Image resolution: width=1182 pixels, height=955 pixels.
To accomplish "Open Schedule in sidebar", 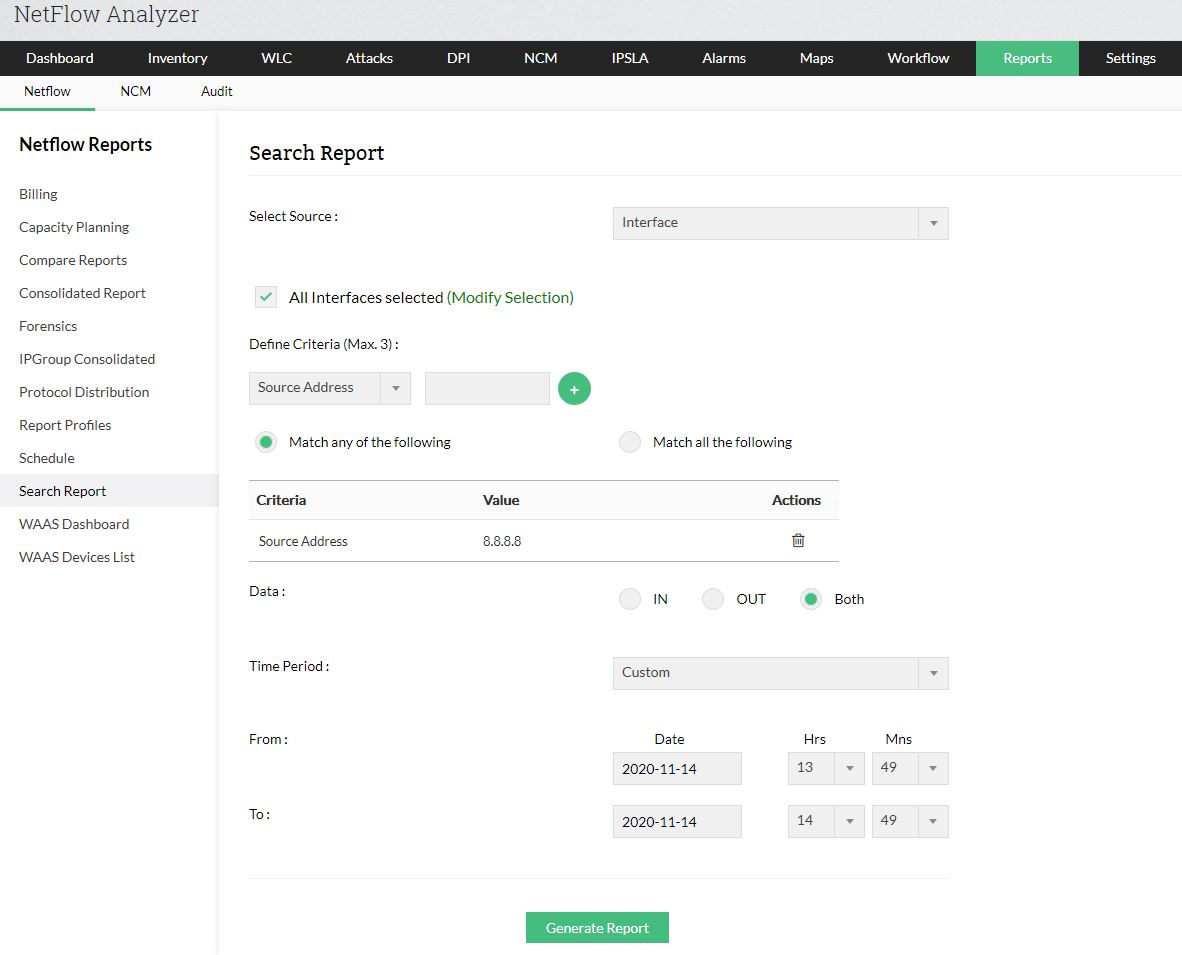I will (47, 458).
